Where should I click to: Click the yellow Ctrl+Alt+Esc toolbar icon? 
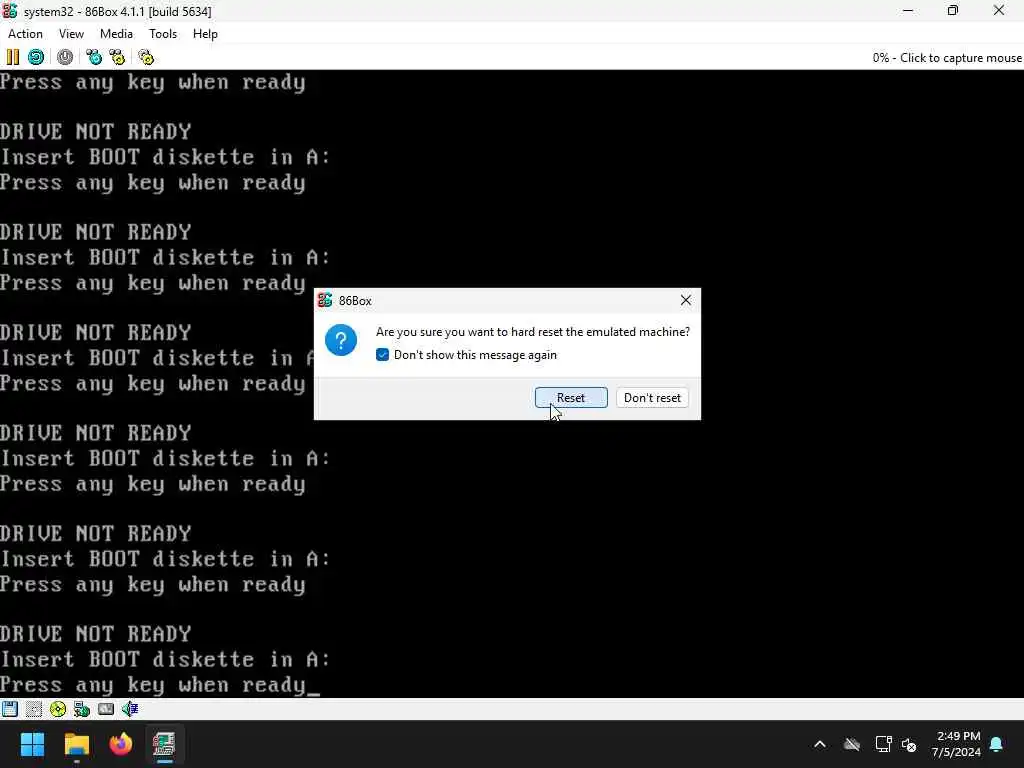click(x=118, y=57)
